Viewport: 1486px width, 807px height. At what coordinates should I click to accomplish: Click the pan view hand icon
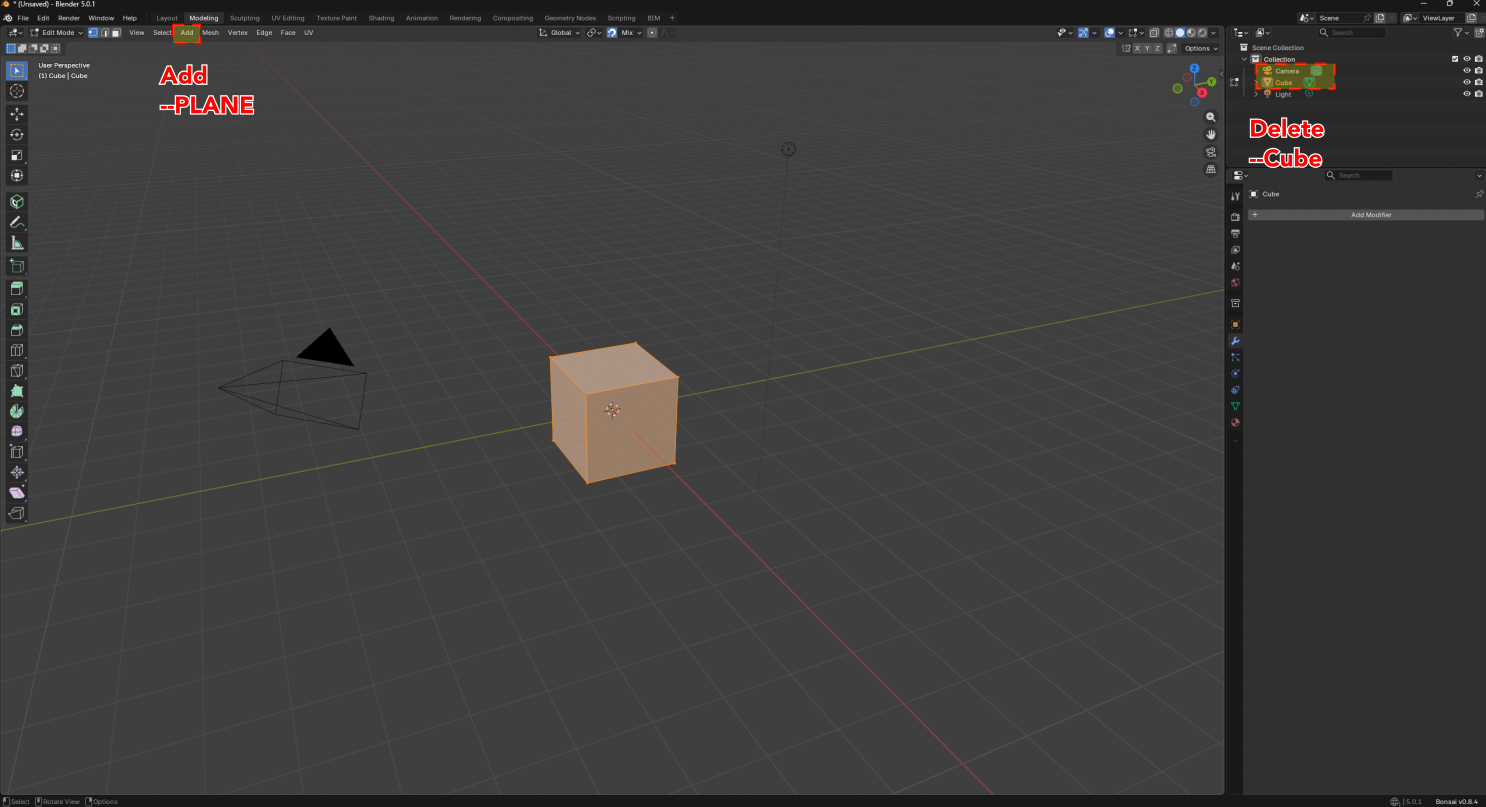[1211, 134]
